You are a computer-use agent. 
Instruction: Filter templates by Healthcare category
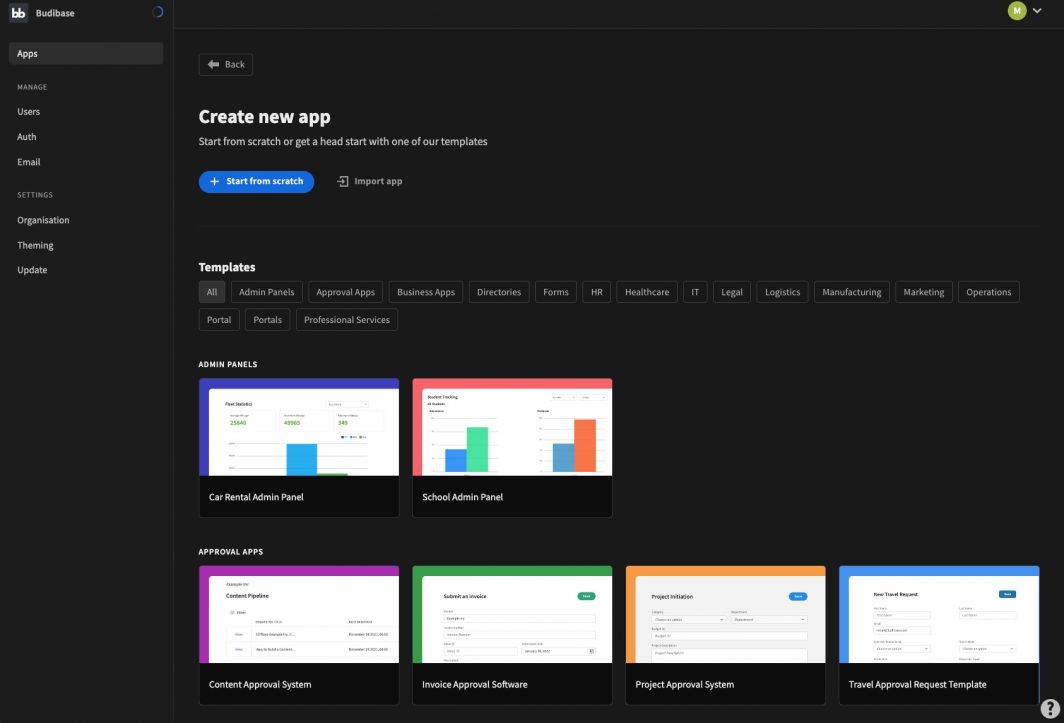[647, 292]
